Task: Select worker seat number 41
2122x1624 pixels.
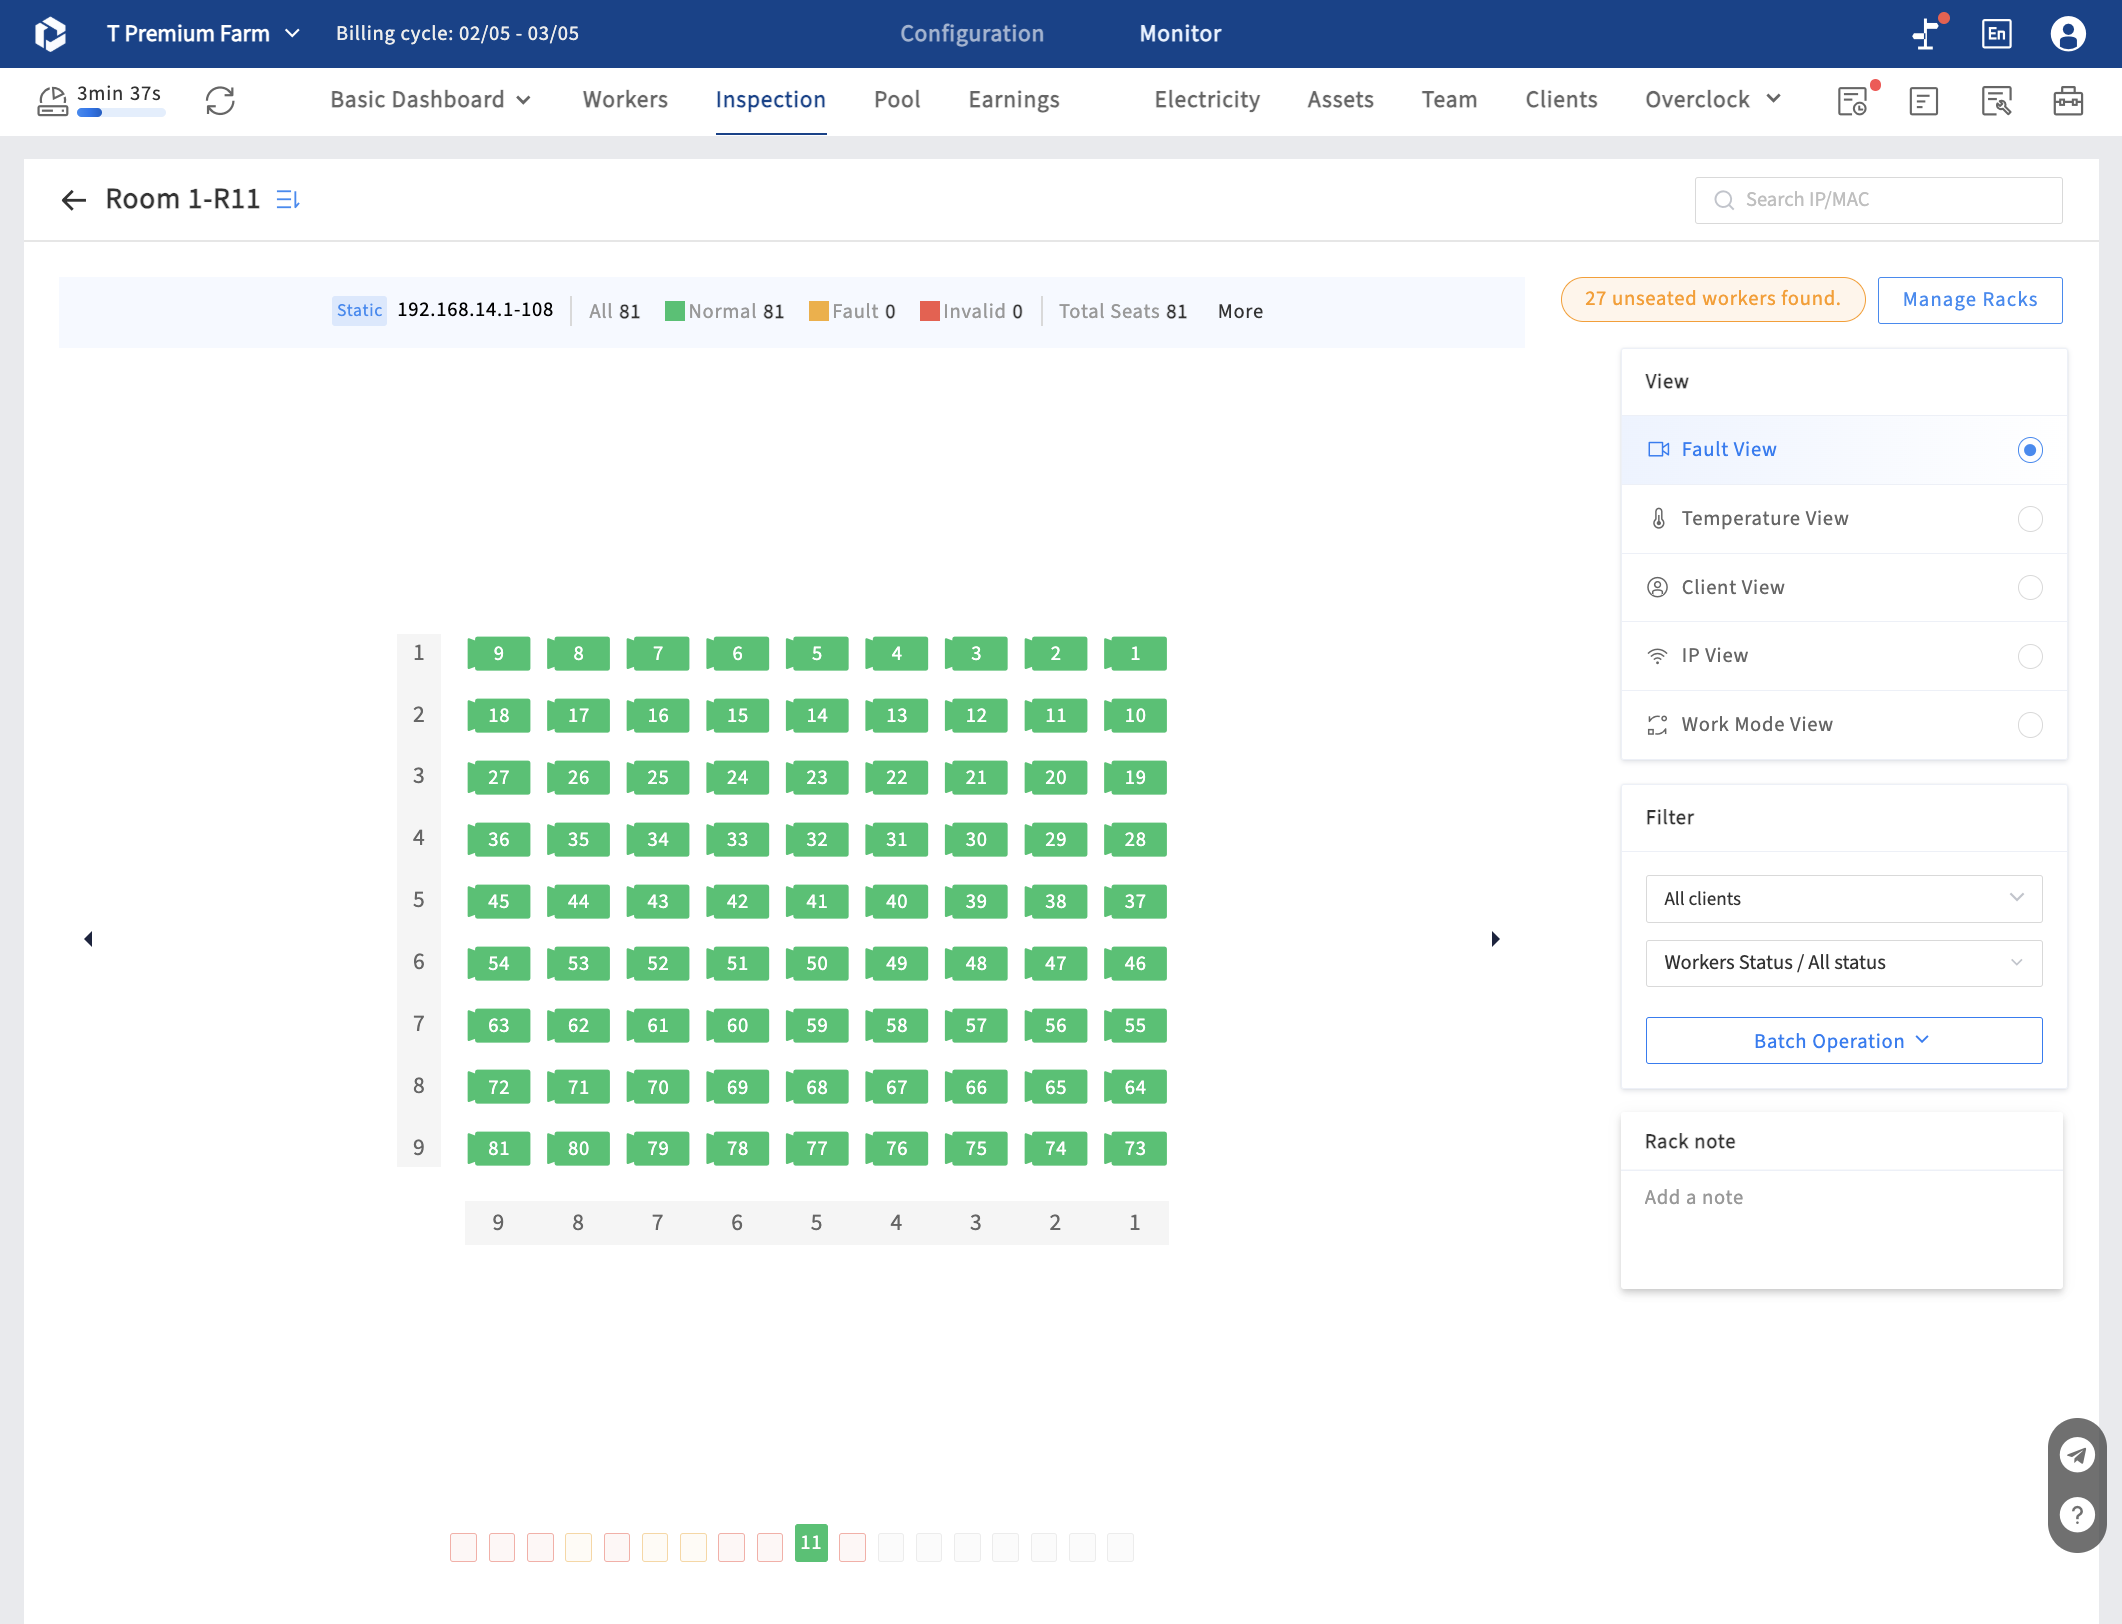Action: coord(817,902)
